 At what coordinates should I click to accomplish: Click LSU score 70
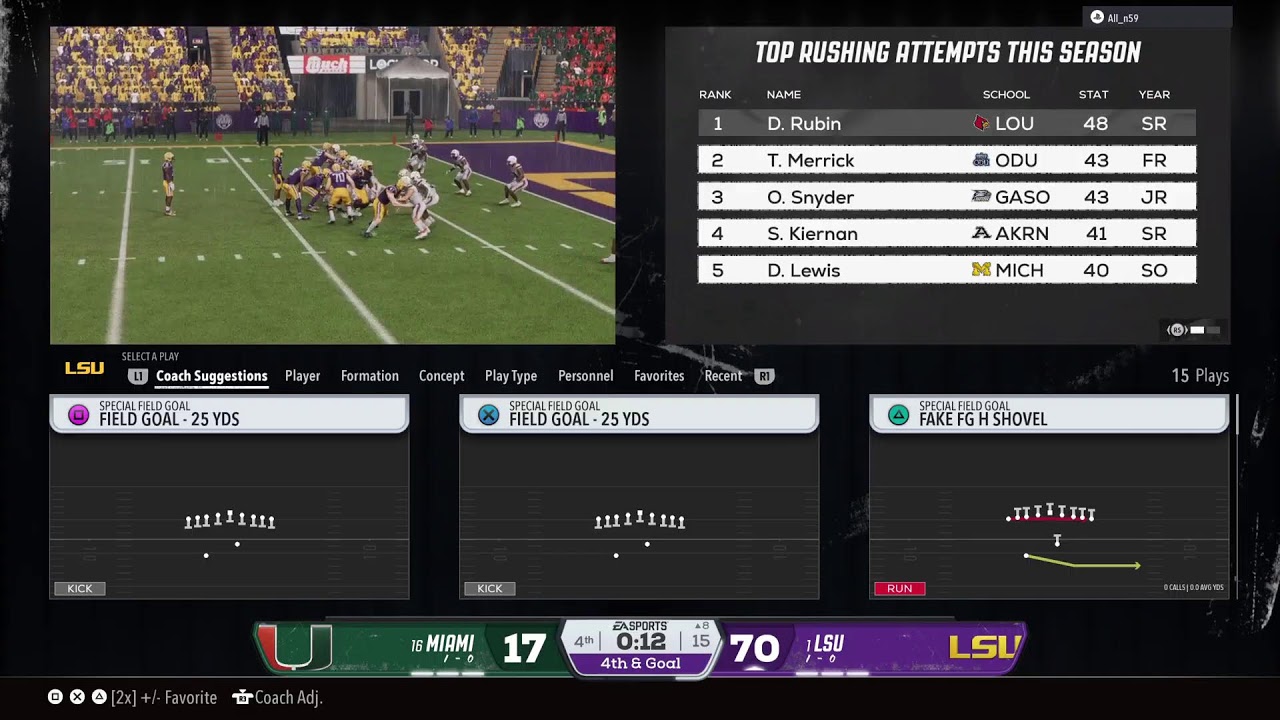pyautogui.click(x=755, y=649)
